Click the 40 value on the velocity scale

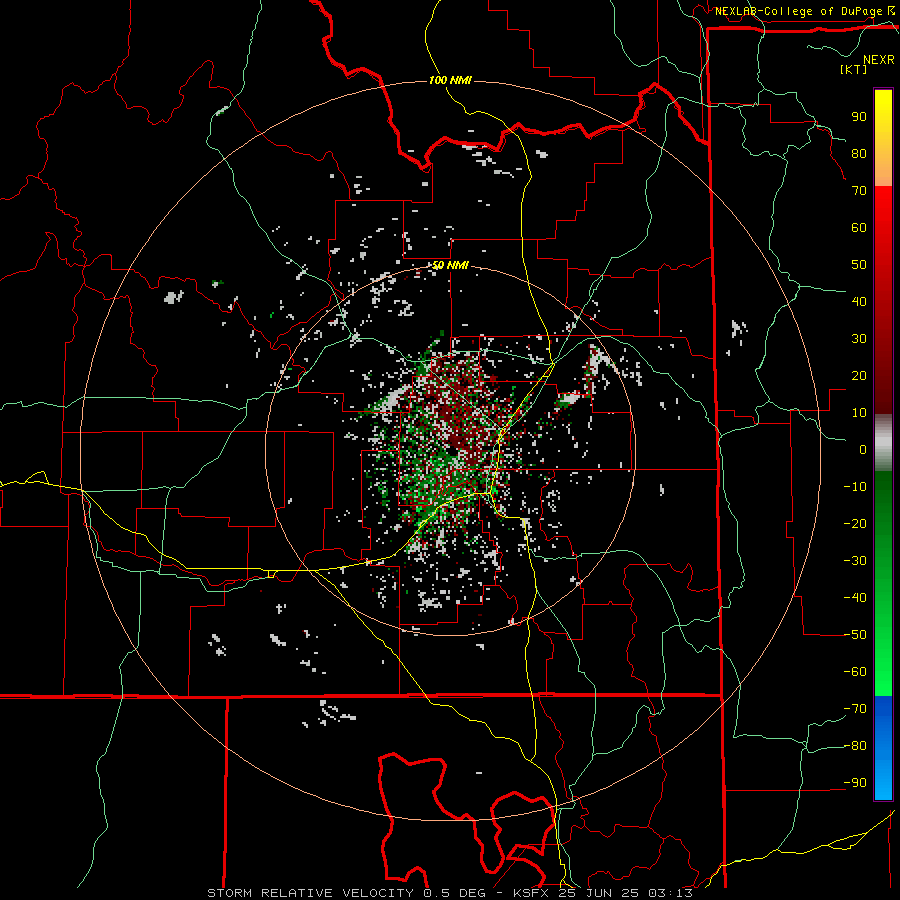point(859,301)
